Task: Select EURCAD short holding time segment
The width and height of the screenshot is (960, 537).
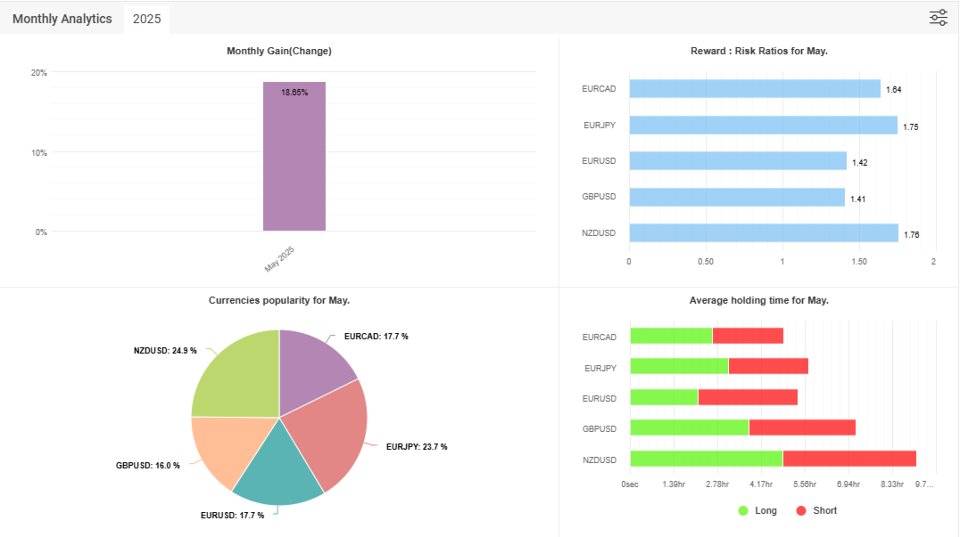Action: point(748,336)
